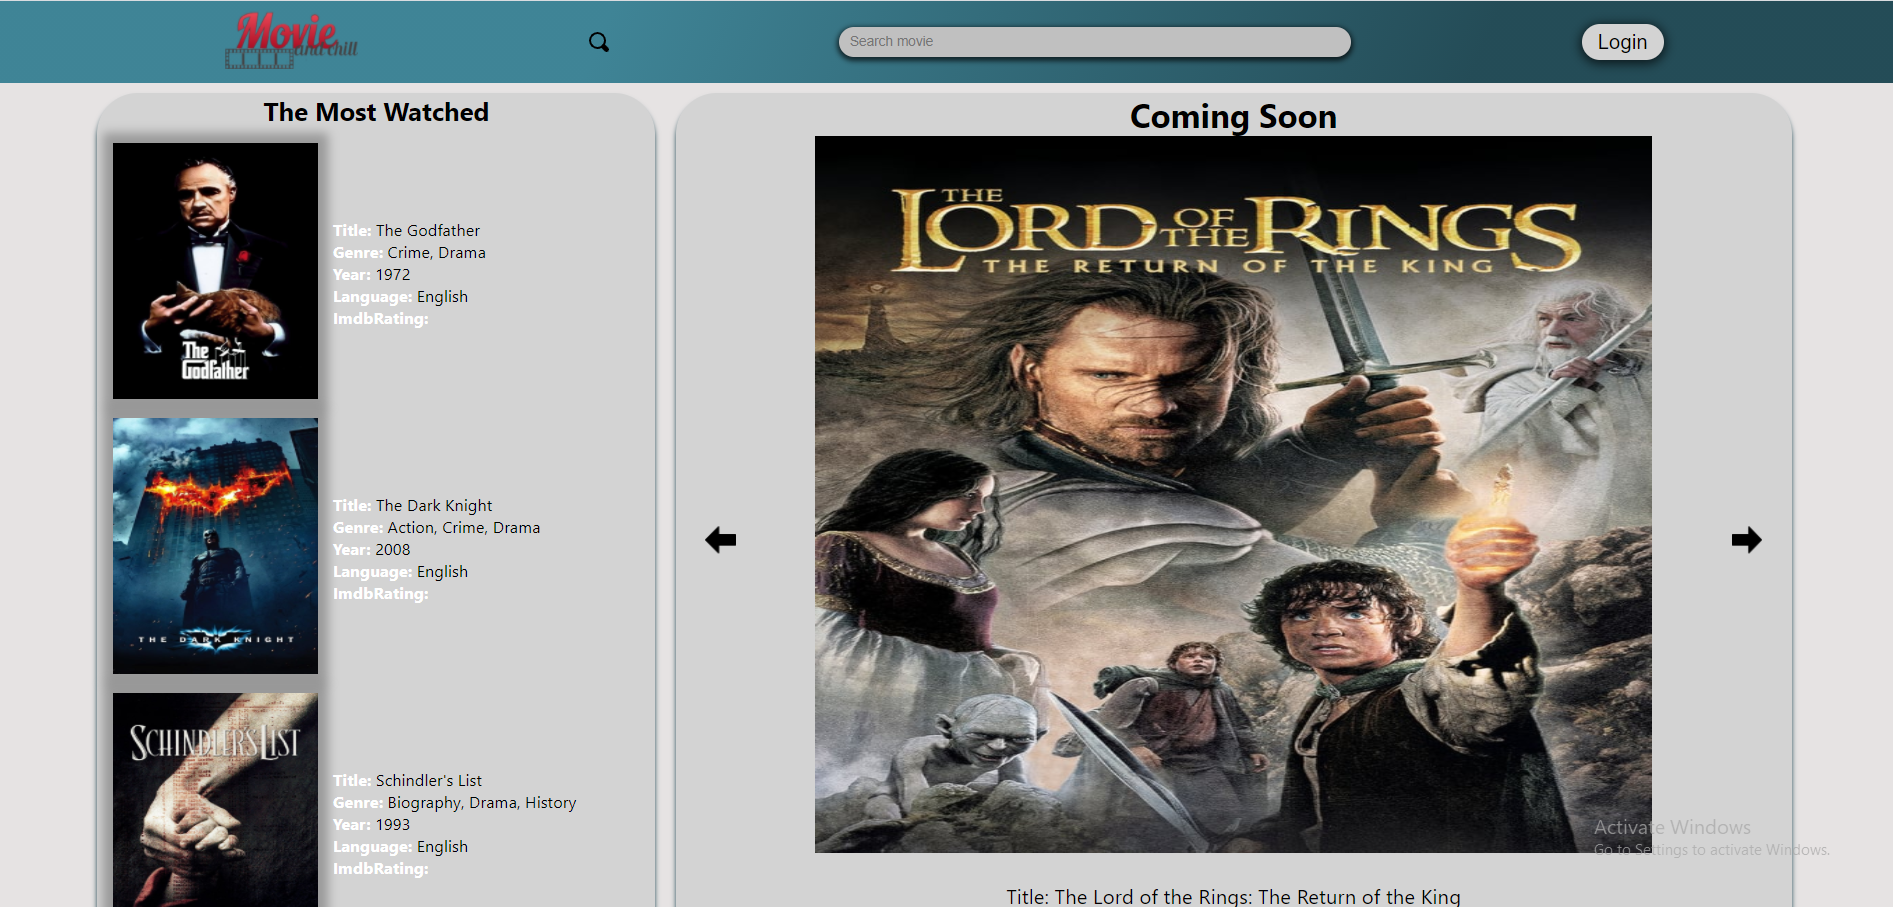1896x914 pixels.
Task: Click The Most Watched heading
Action: [376, 113]
